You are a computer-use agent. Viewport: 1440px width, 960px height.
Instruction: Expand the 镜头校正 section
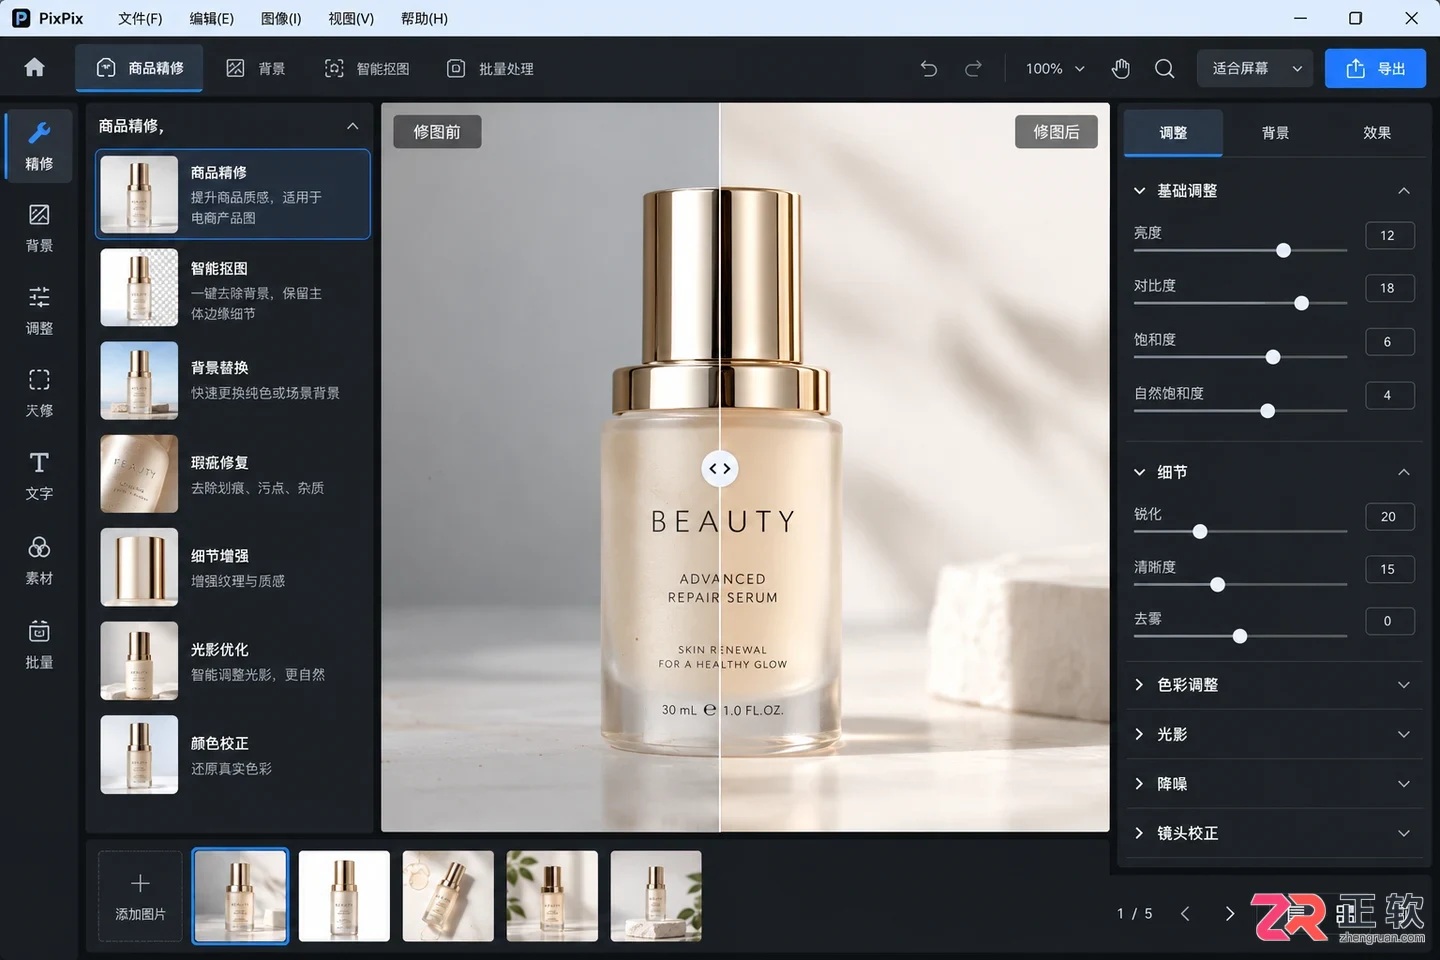click(1274, 833)
